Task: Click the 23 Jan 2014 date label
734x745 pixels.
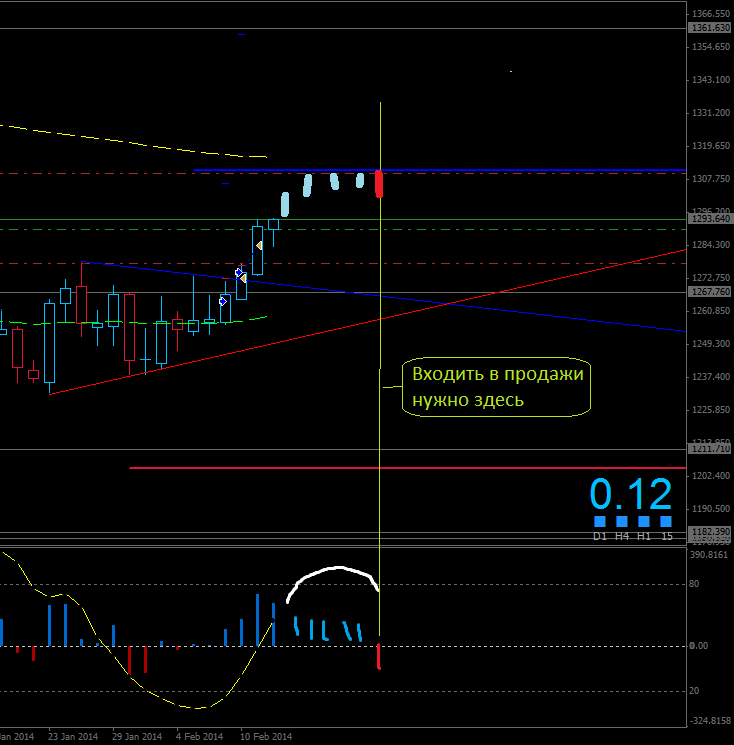Action: [73, 736]
